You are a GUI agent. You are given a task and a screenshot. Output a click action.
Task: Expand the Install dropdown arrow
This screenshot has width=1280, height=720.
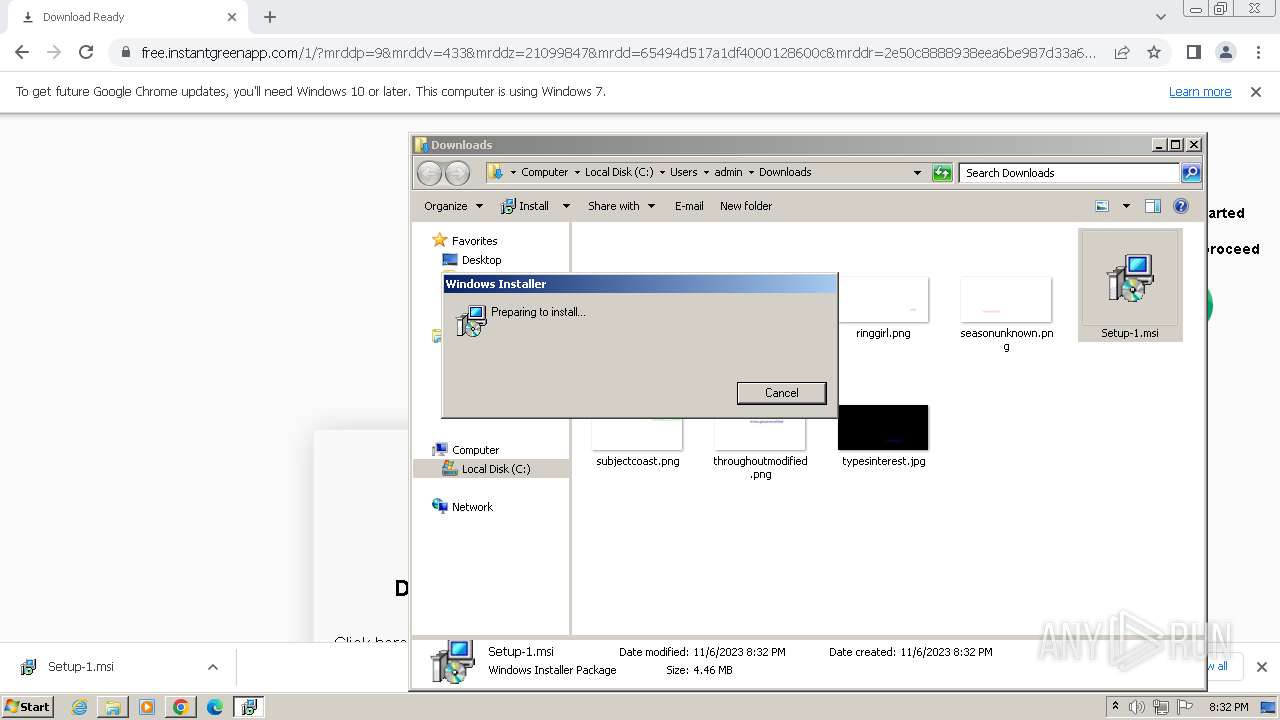tap(565, 206)
